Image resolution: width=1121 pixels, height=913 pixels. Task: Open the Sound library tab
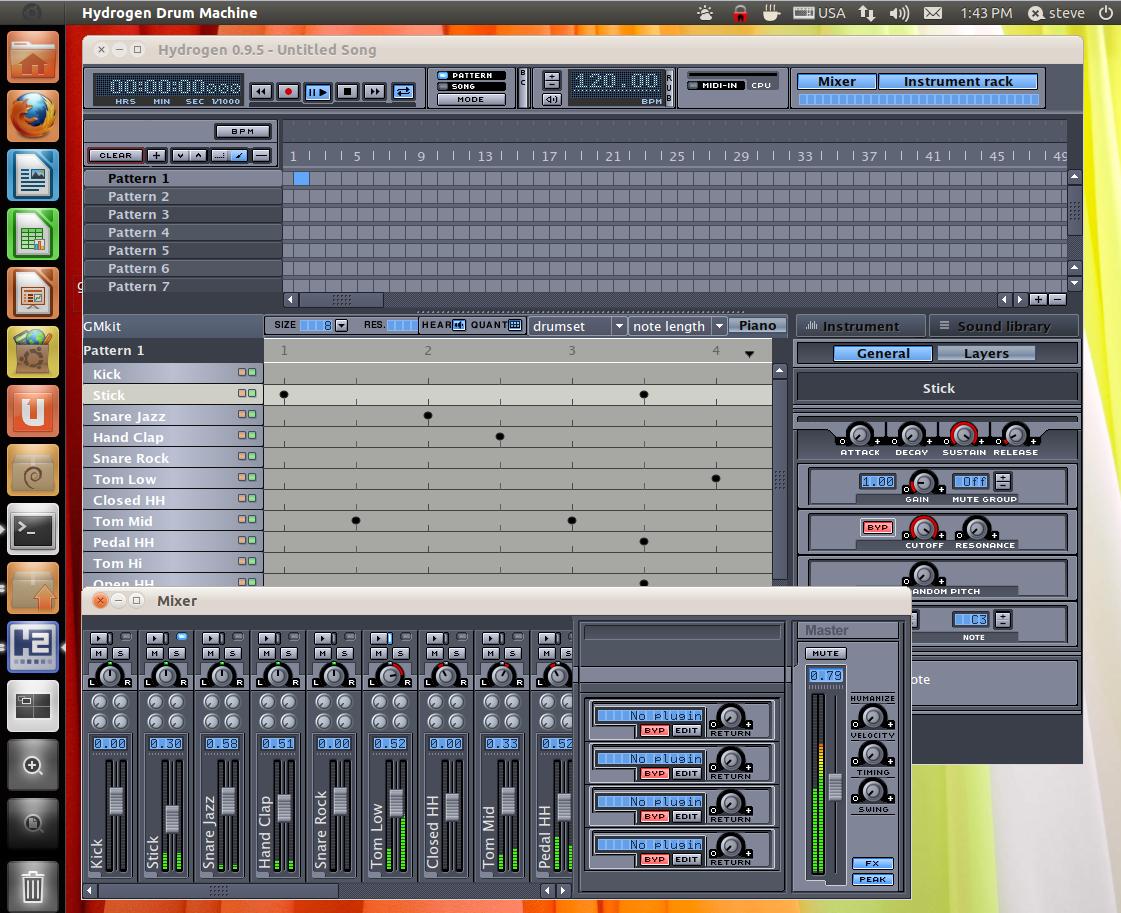coord(1003,326)
